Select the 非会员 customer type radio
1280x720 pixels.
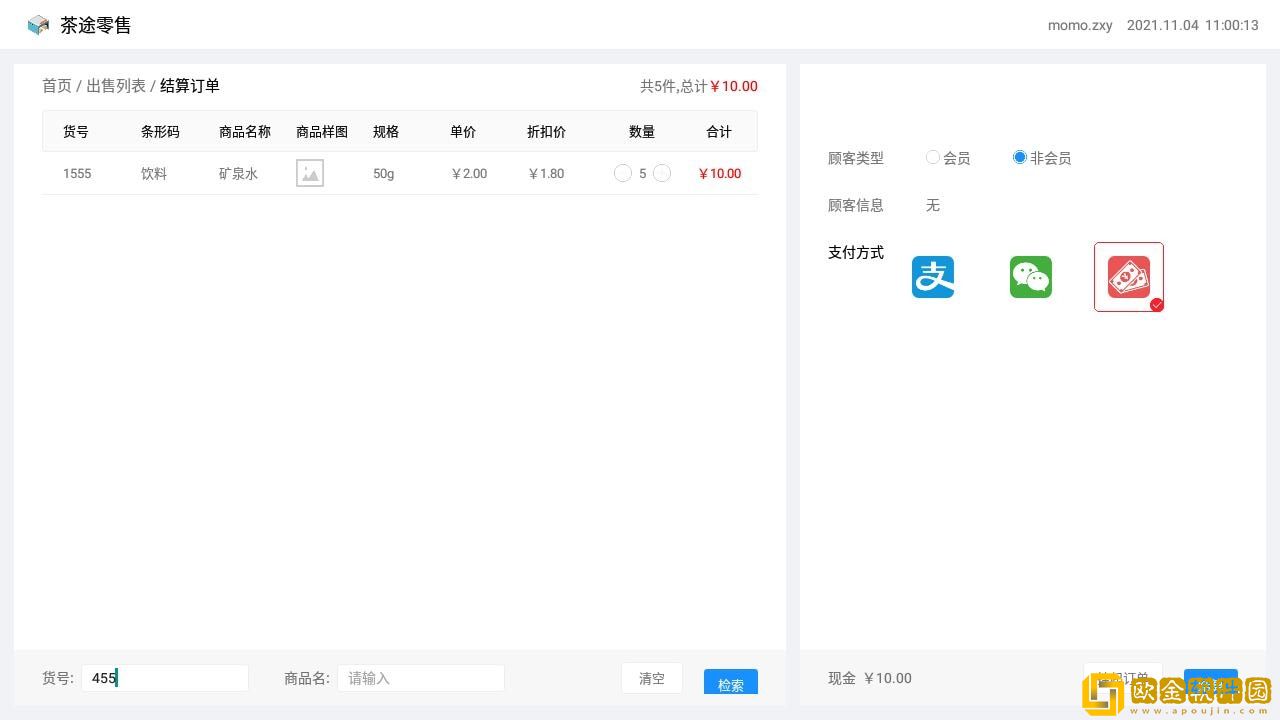coord(1020,157)
